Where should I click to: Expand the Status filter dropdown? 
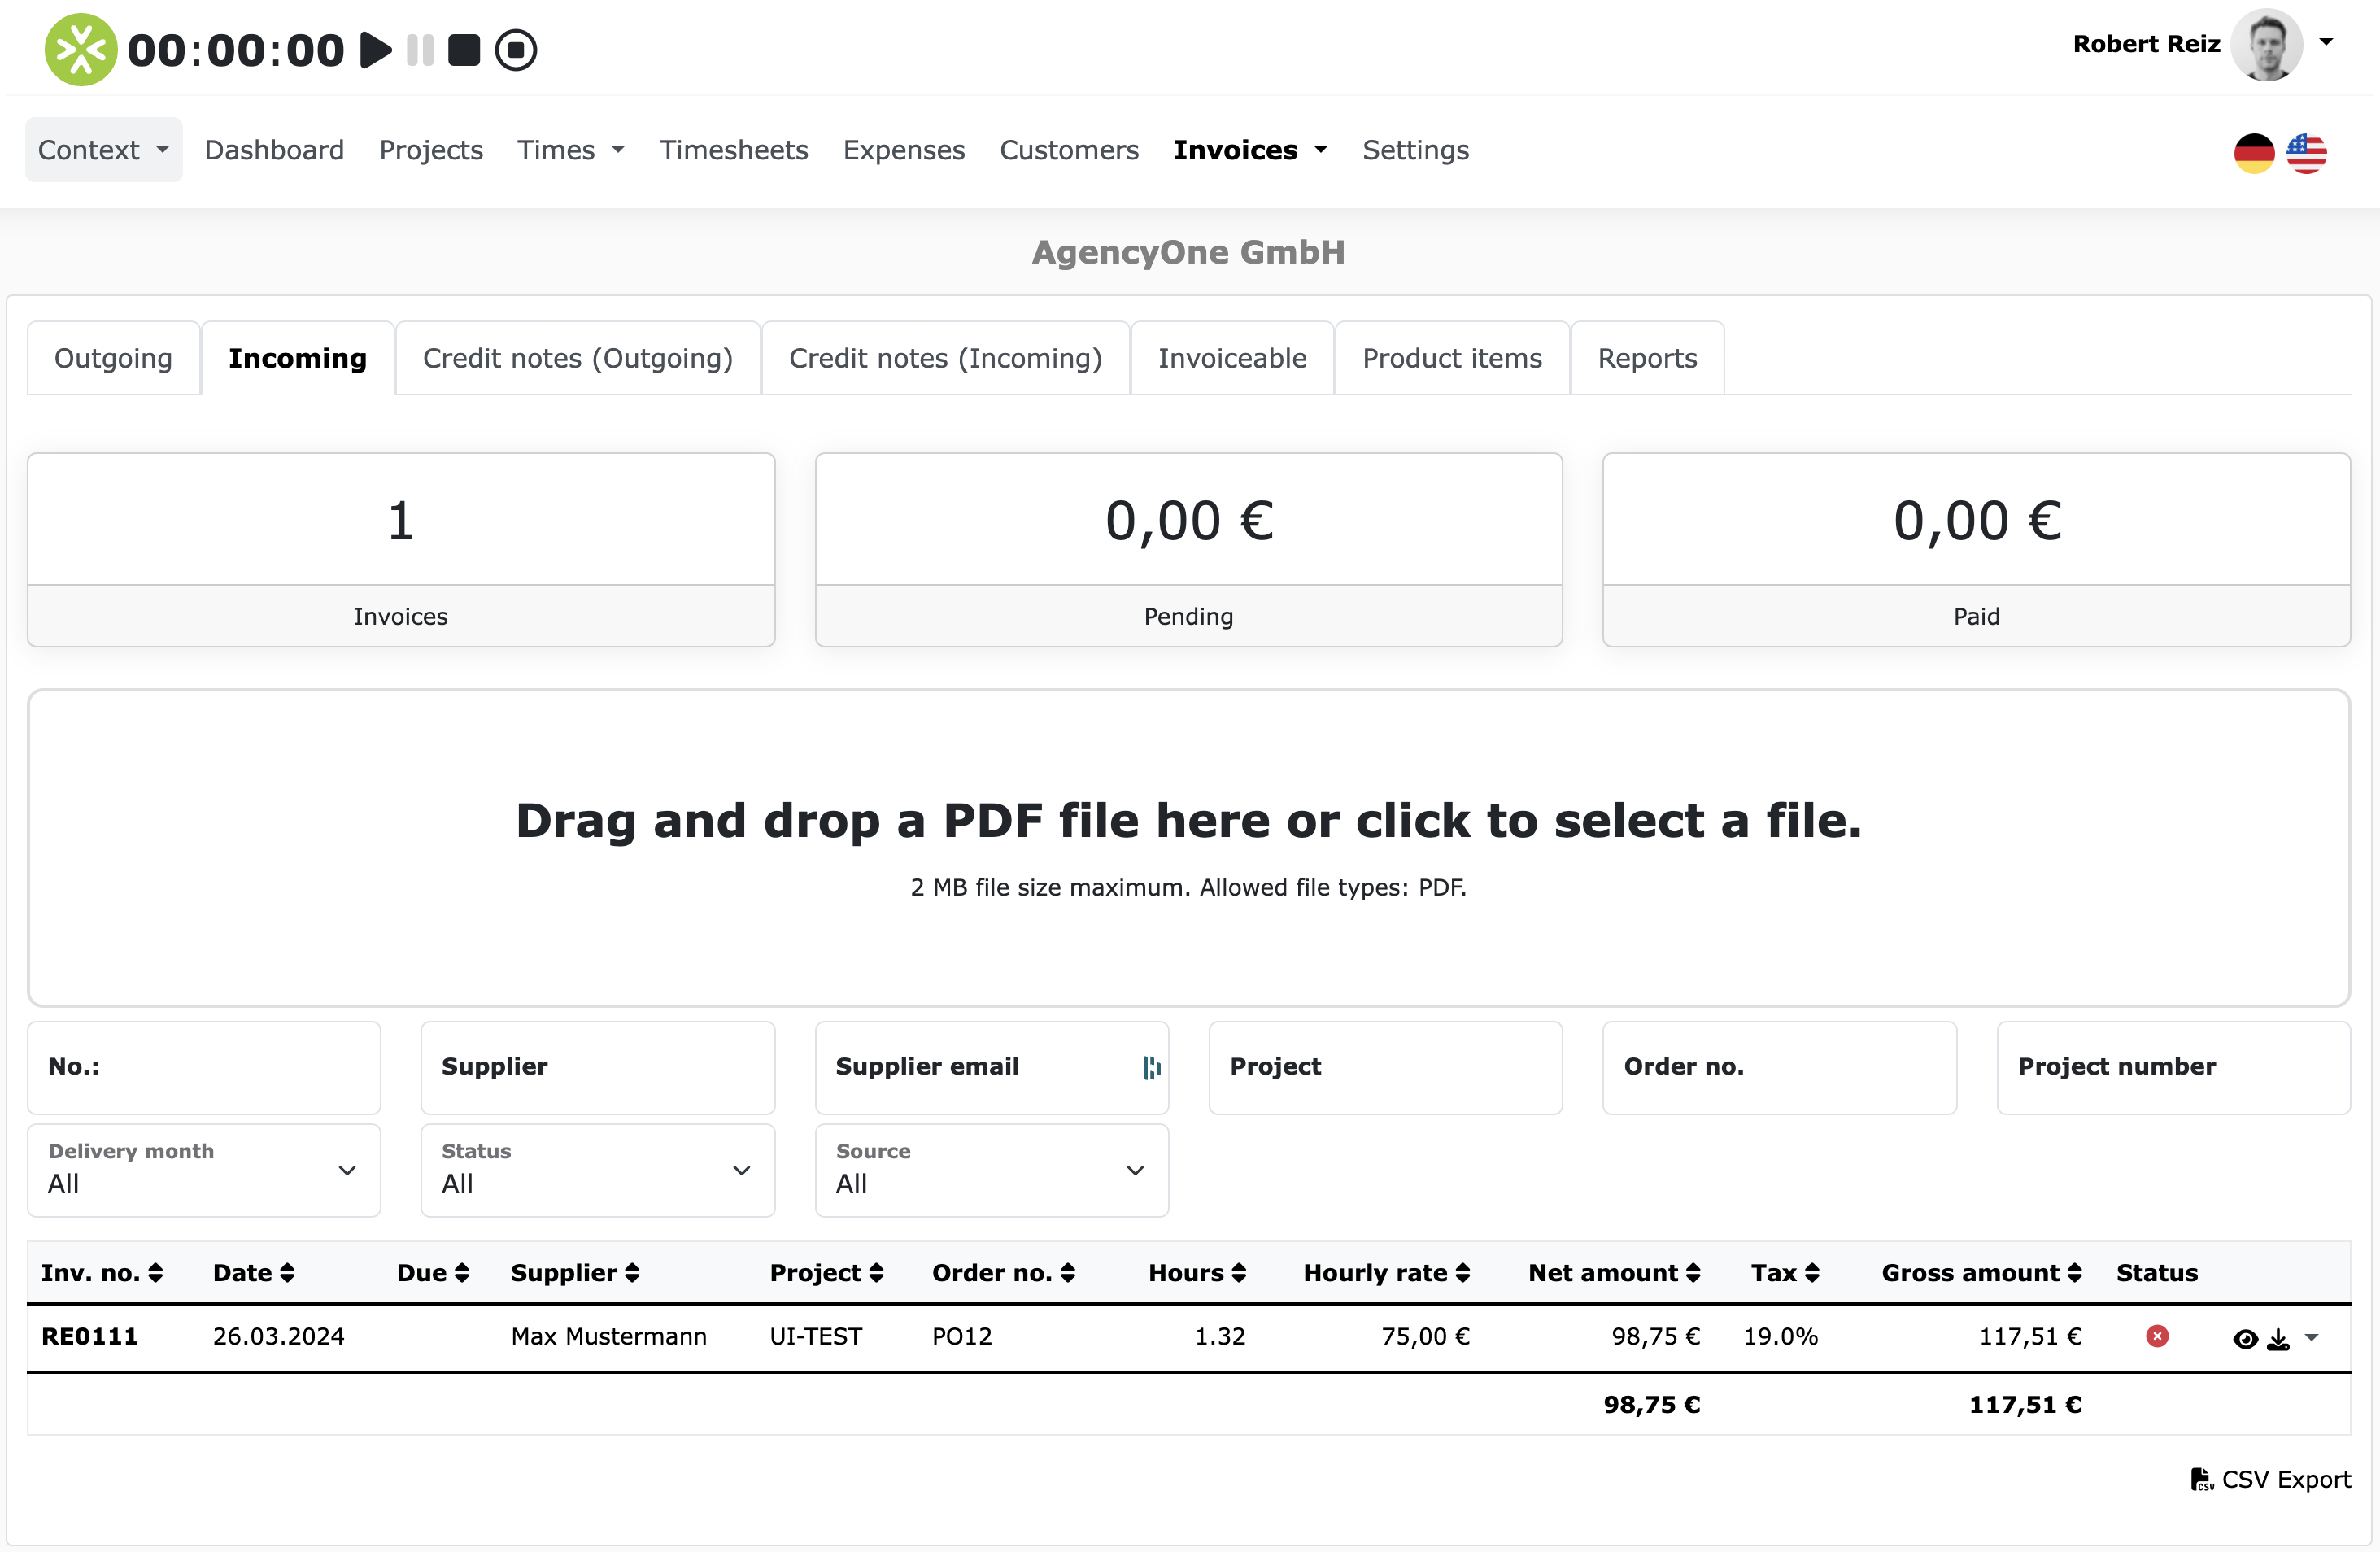597,1170
